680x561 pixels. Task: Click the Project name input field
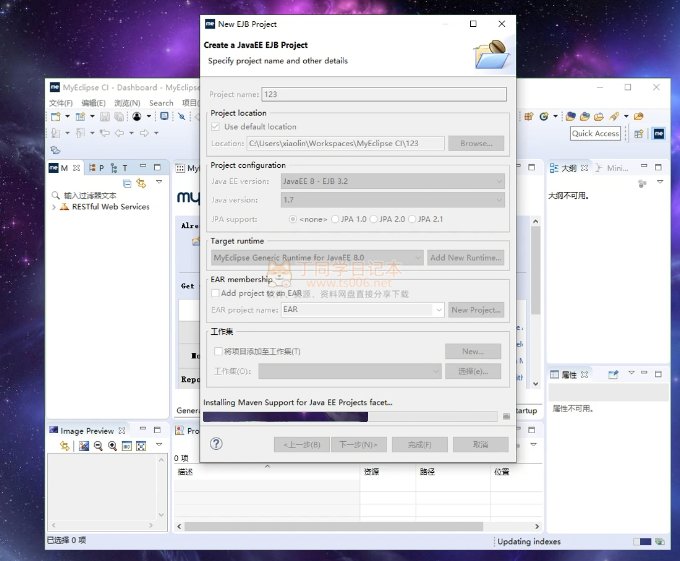(383, 94)
